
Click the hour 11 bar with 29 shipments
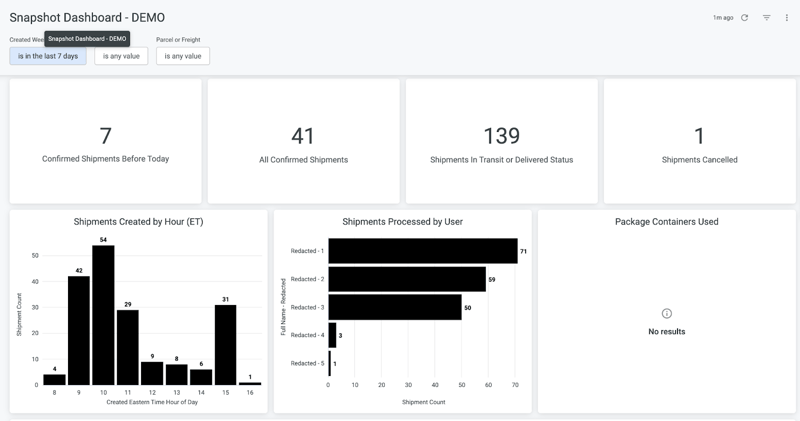[127, 347]
